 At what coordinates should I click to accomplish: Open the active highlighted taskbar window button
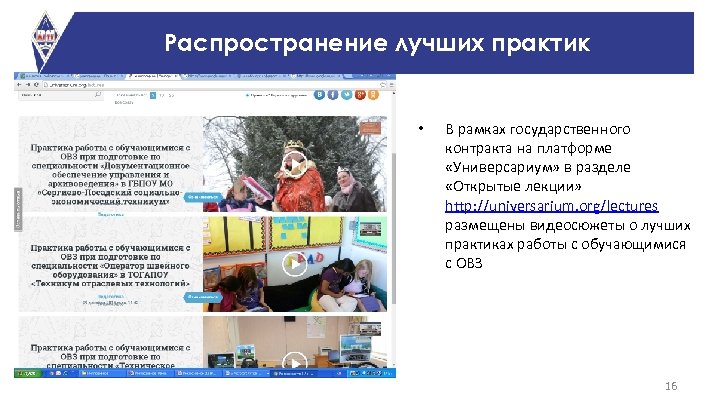[x=293, y=373]
